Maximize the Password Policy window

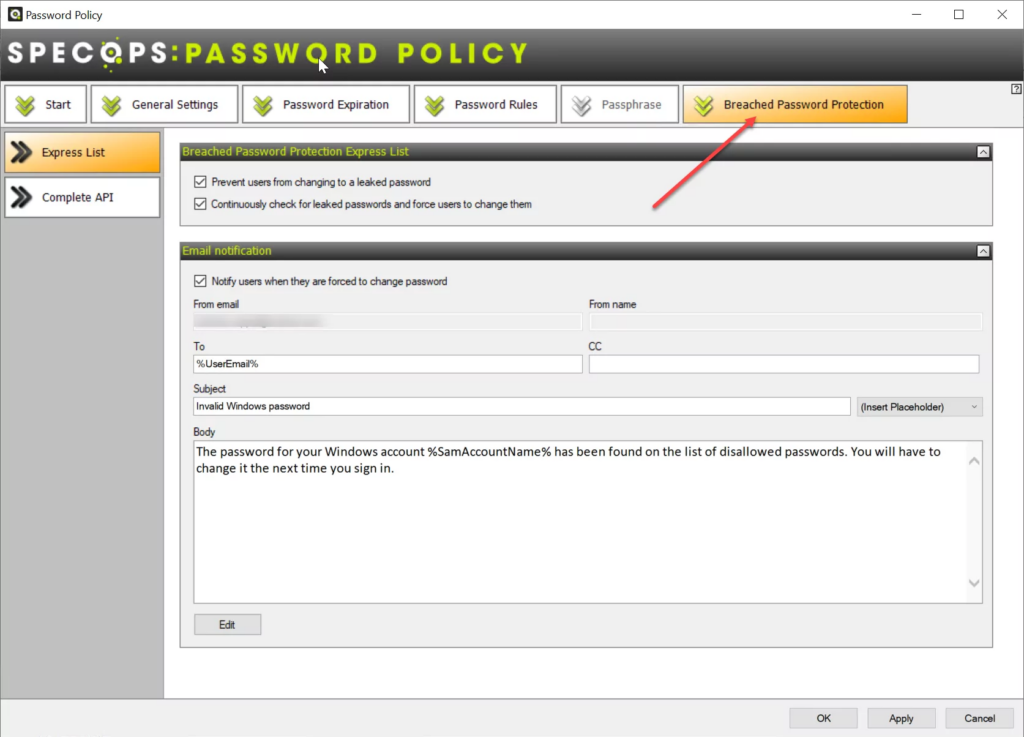point(959,14)
